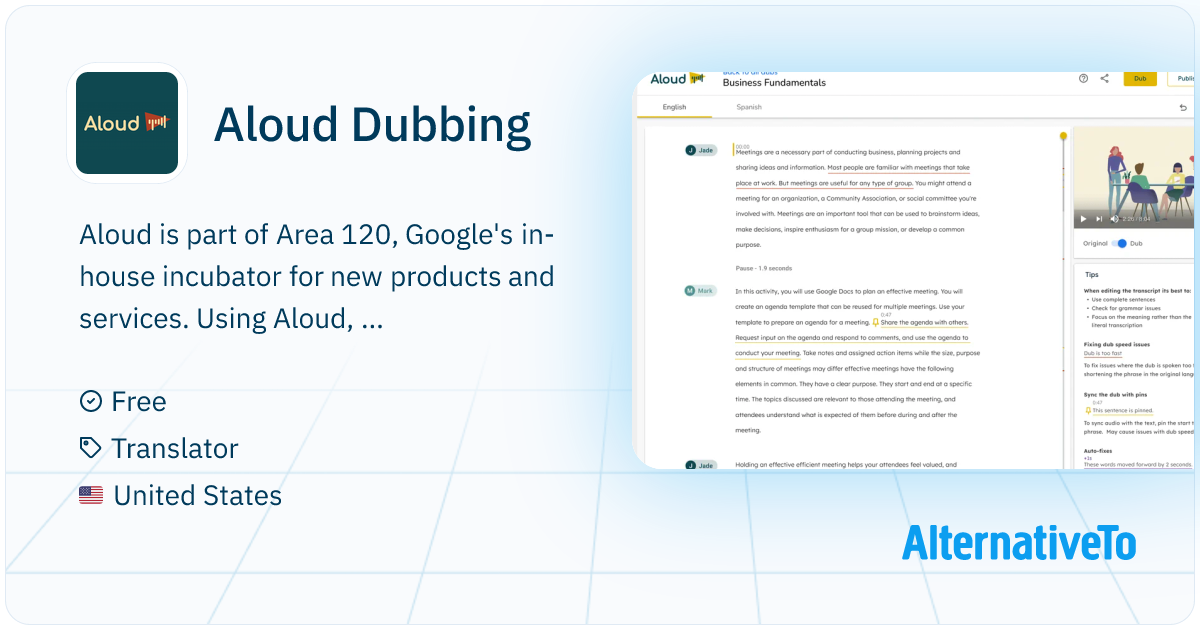The height and width of the screenshot is (630, 1200).
Task: Click the 'Aloud is part of Area 120' description
Action: click(x=318, y=278)
